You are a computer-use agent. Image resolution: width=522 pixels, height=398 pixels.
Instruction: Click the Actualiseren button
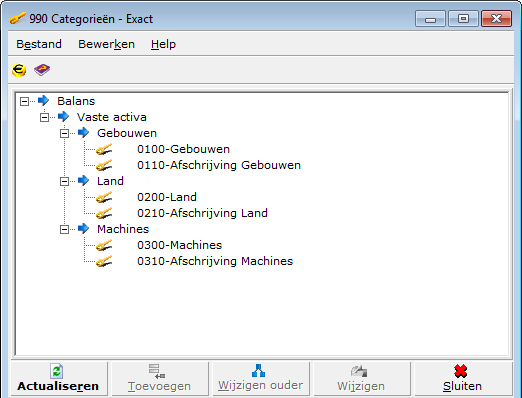[58, 379]
